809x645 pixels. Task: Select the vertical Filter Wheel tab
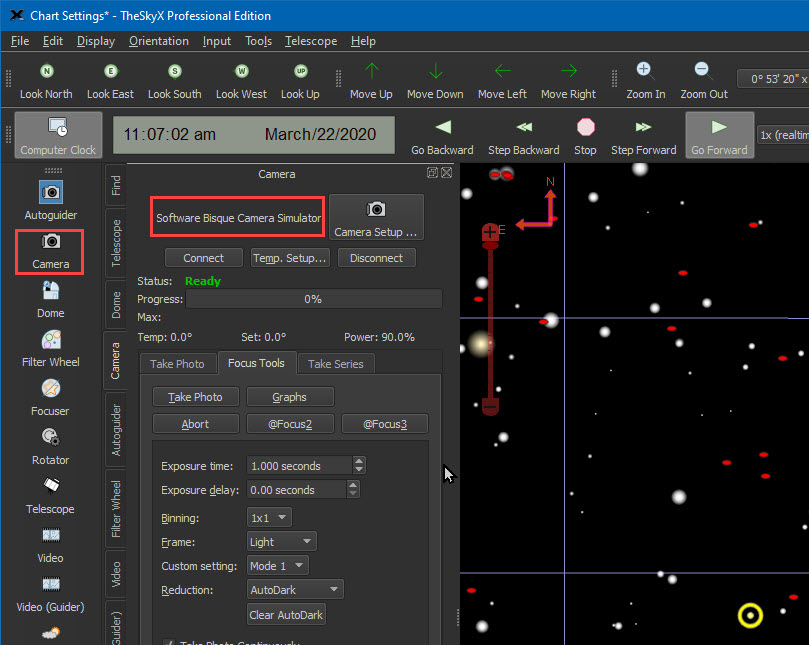116,509
